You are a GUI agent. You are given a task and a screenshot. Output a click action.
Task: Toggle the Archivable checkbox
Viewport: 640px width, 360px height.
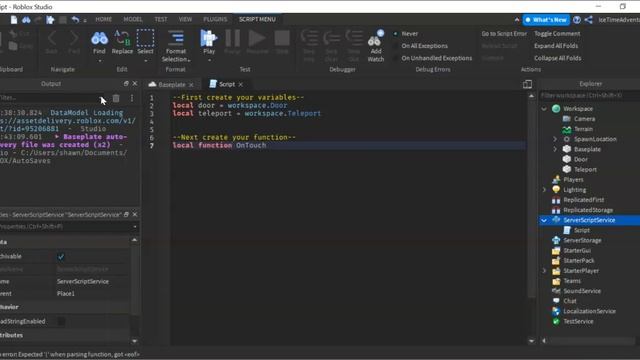pos(61,256)
